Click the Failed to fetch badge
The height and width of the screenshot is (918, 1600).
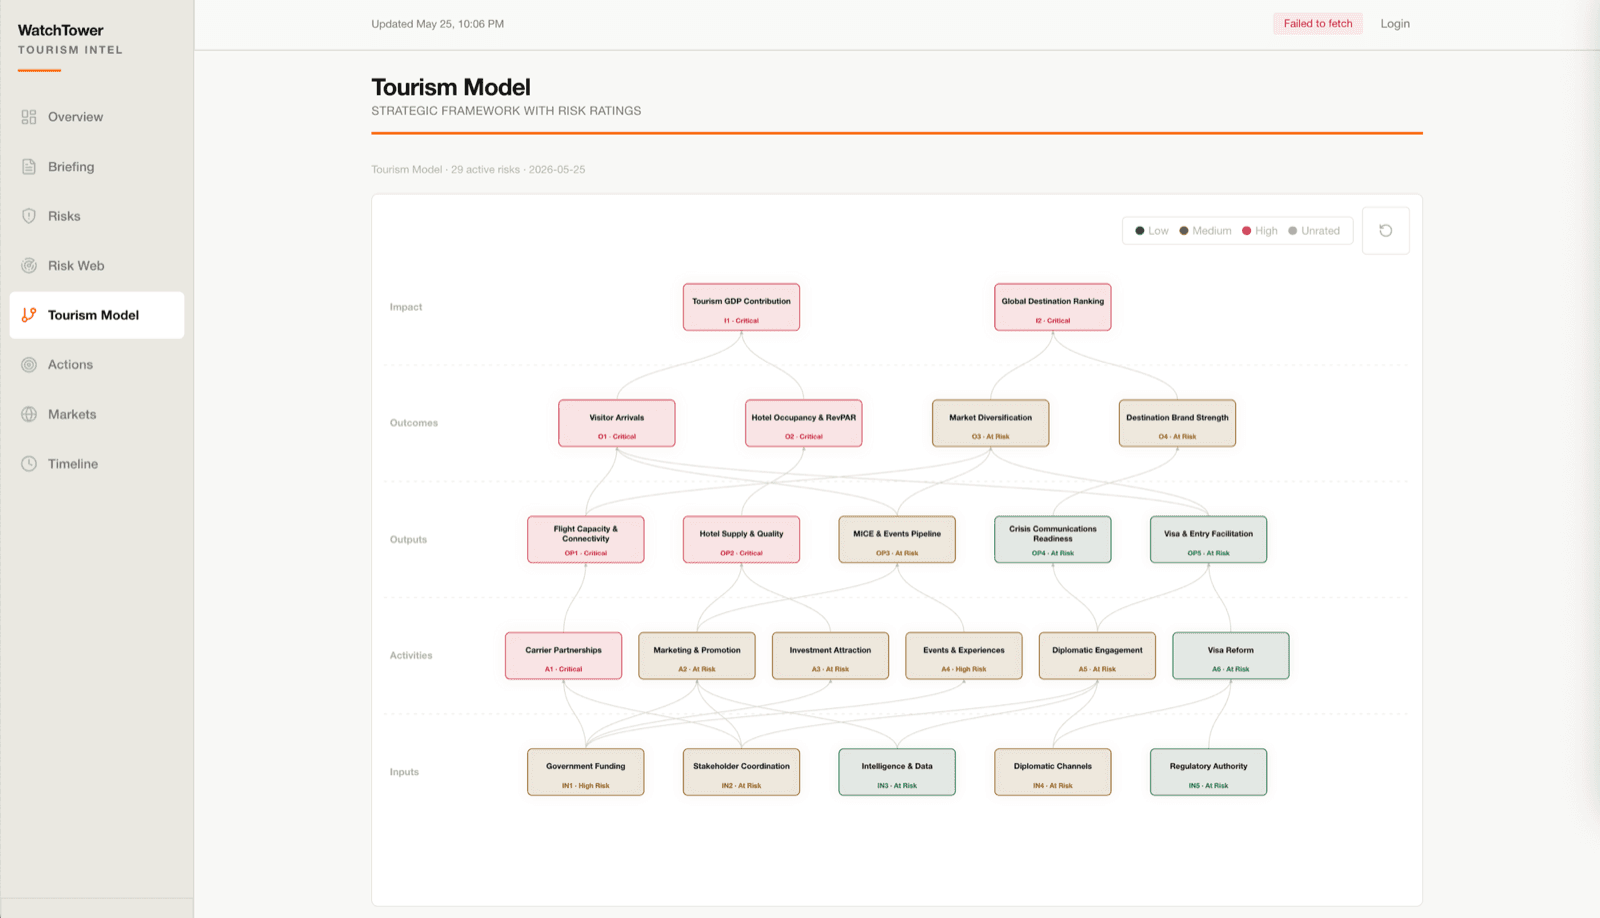click(1318, 24)
